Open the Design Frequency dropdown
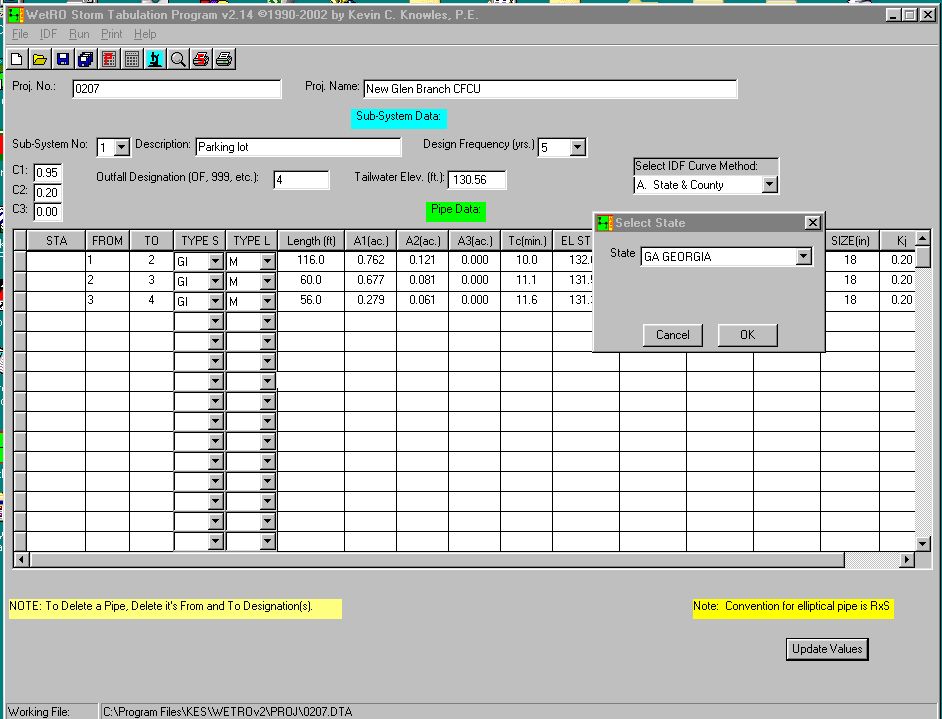This screenshot has width=942, height=719. [577, 148]
